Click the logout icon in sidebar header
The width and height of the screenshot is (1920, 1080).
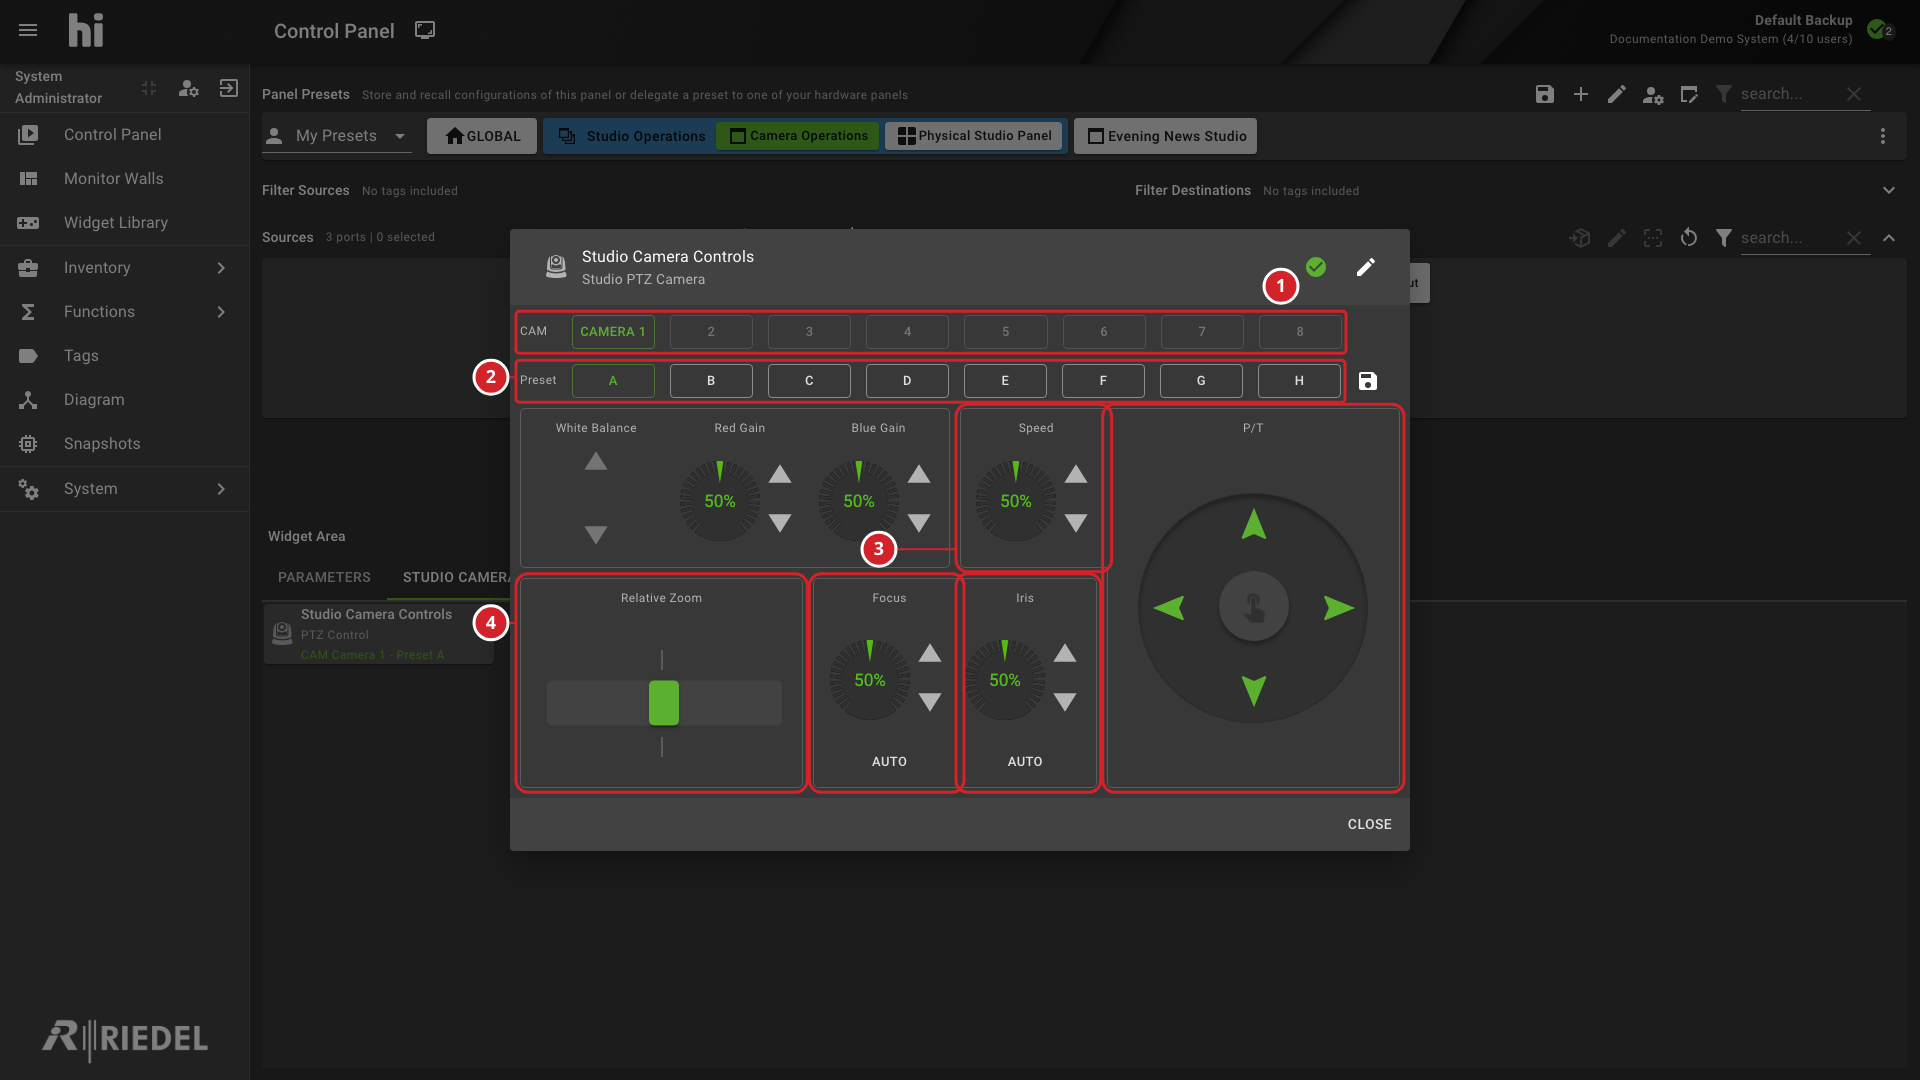pos(229,88)
